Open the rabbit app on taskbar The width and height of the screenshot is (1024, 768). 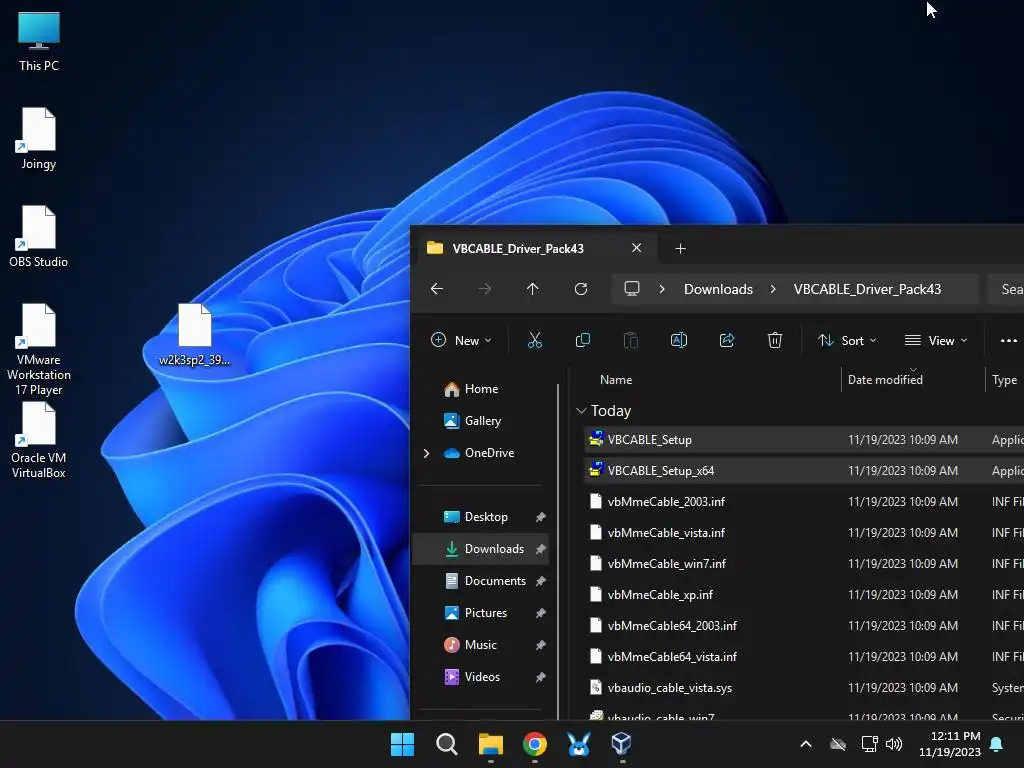[579, 744]
